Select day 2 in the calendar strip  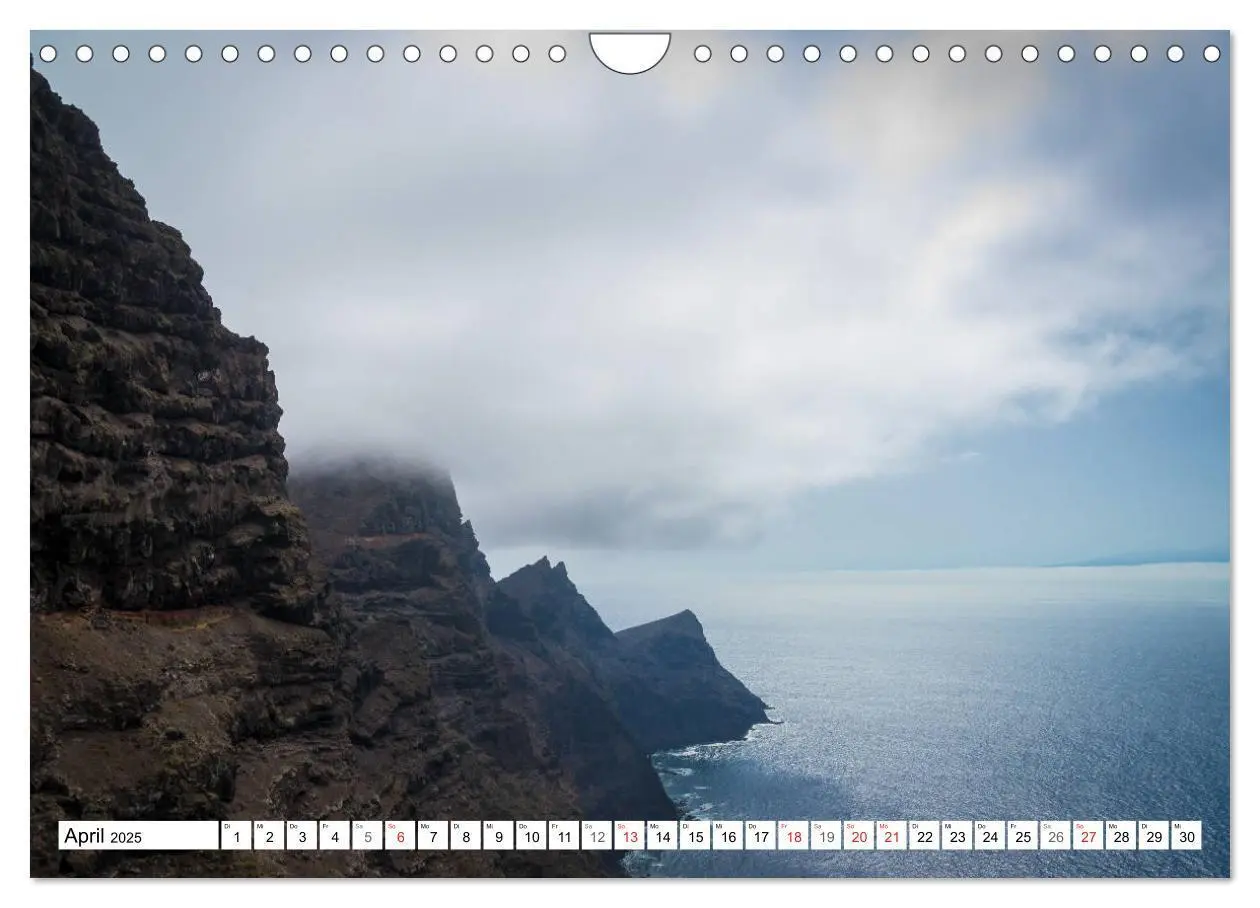[x=269, y=836]
